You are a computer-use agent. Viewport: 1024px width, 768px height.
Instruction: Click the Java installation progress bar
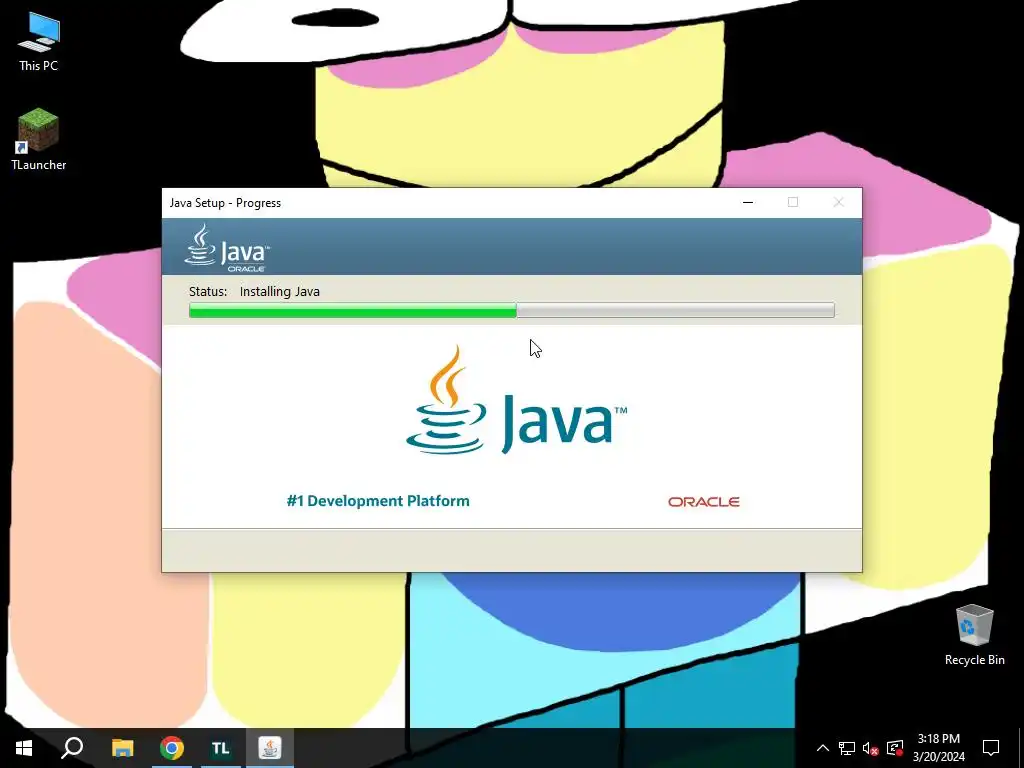tap(511, 310)
